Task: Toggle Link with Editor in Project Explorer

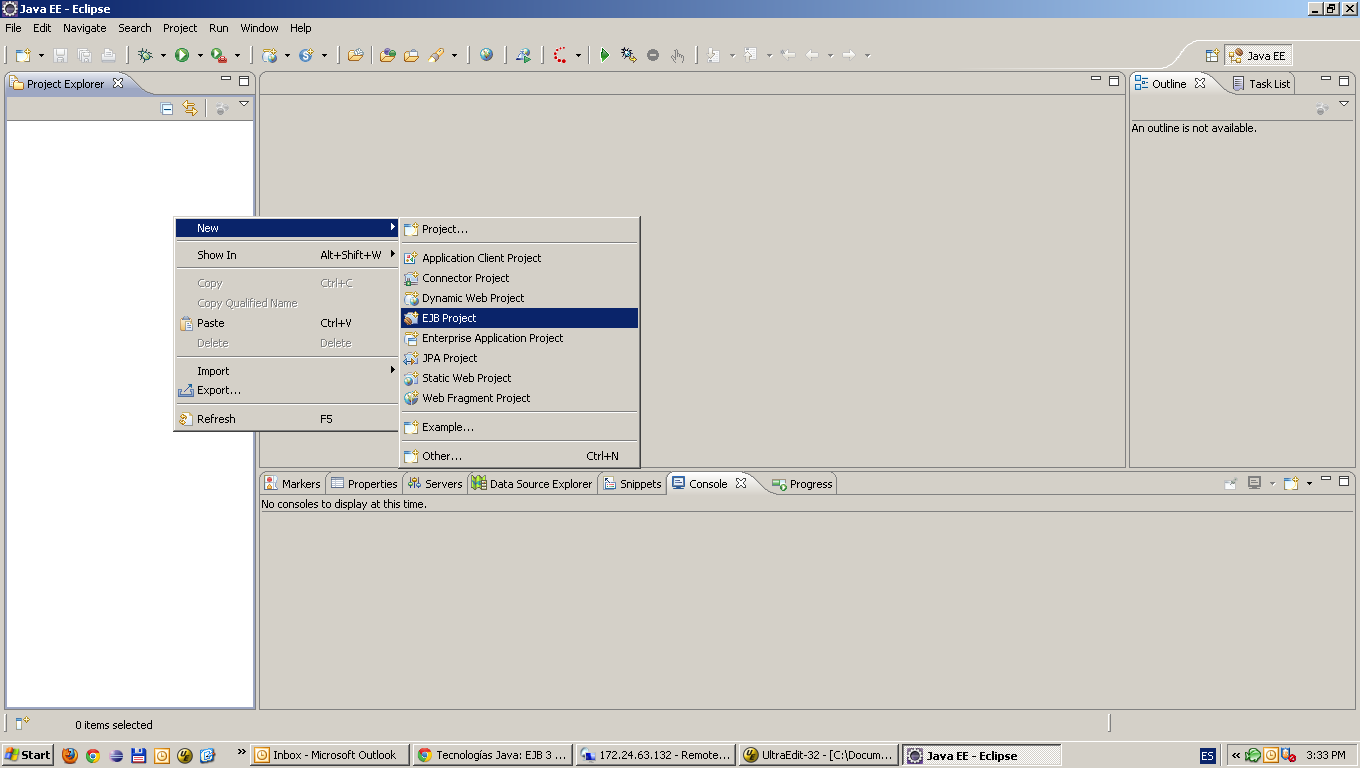Action: [x=190, y=108]
